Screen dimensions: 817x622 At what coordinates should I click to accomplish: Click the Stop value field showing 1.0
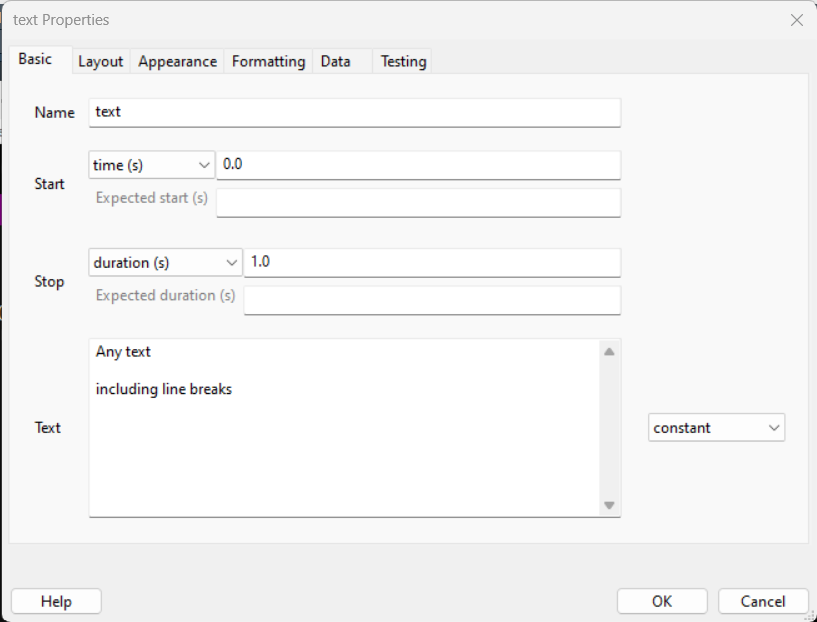[x=432, y=263]
